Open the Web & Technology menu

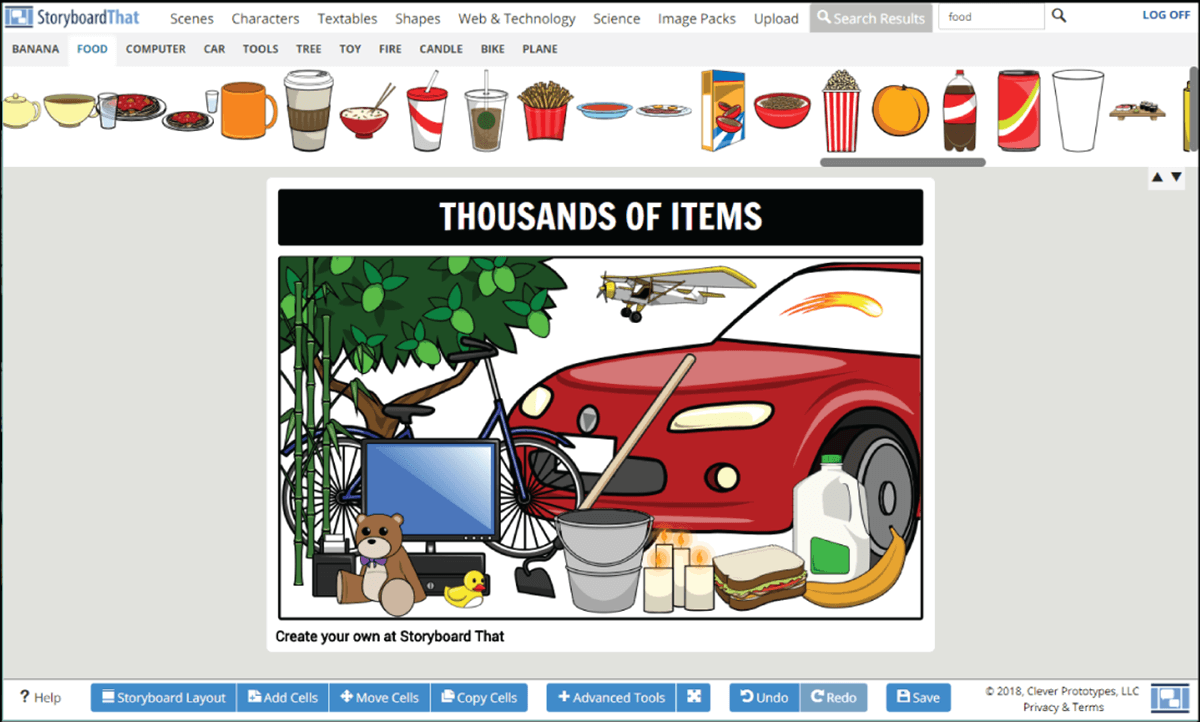516,18
